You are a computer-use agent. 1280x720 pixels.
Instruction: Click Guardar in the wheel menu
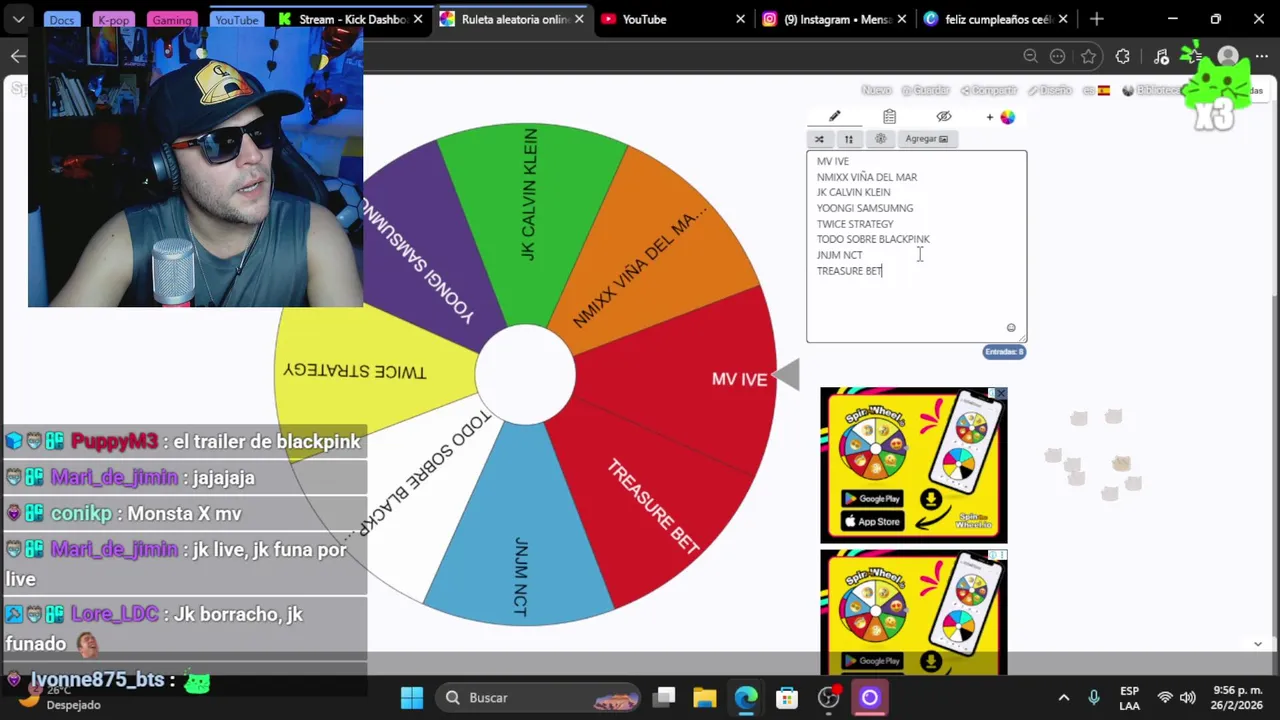coord(925,90)
